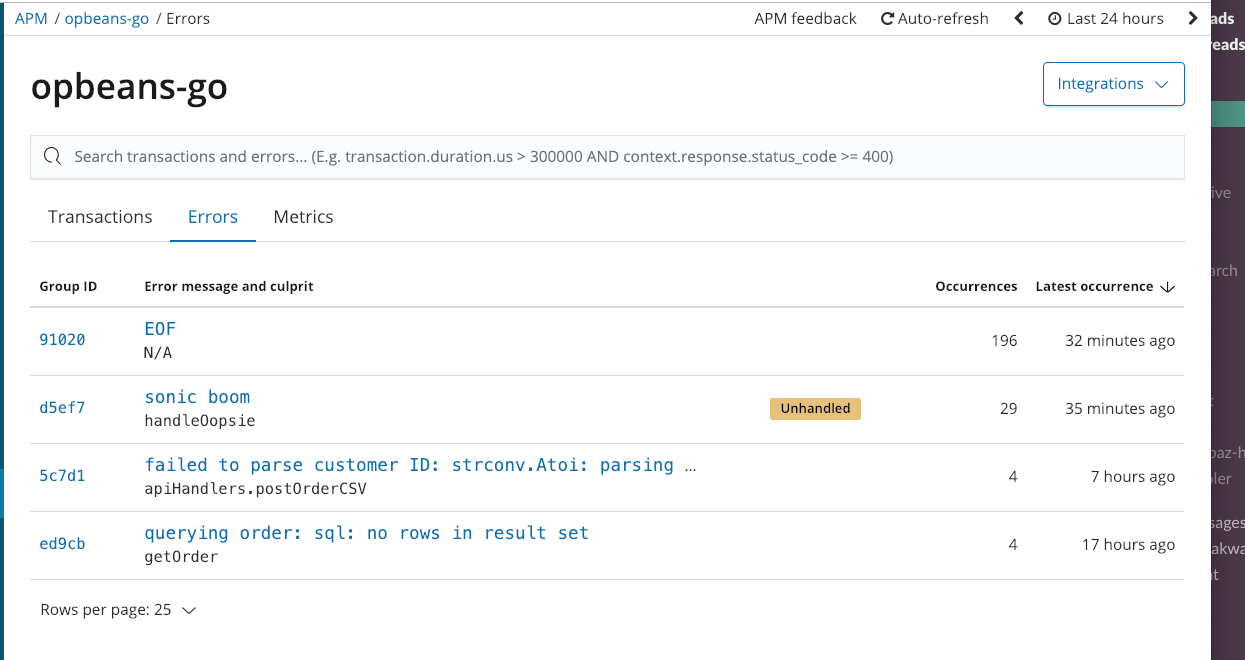Open error group ID 5c7d1
The height and width of the screenshot is (660, 1245).
click(x=62, y=476)
